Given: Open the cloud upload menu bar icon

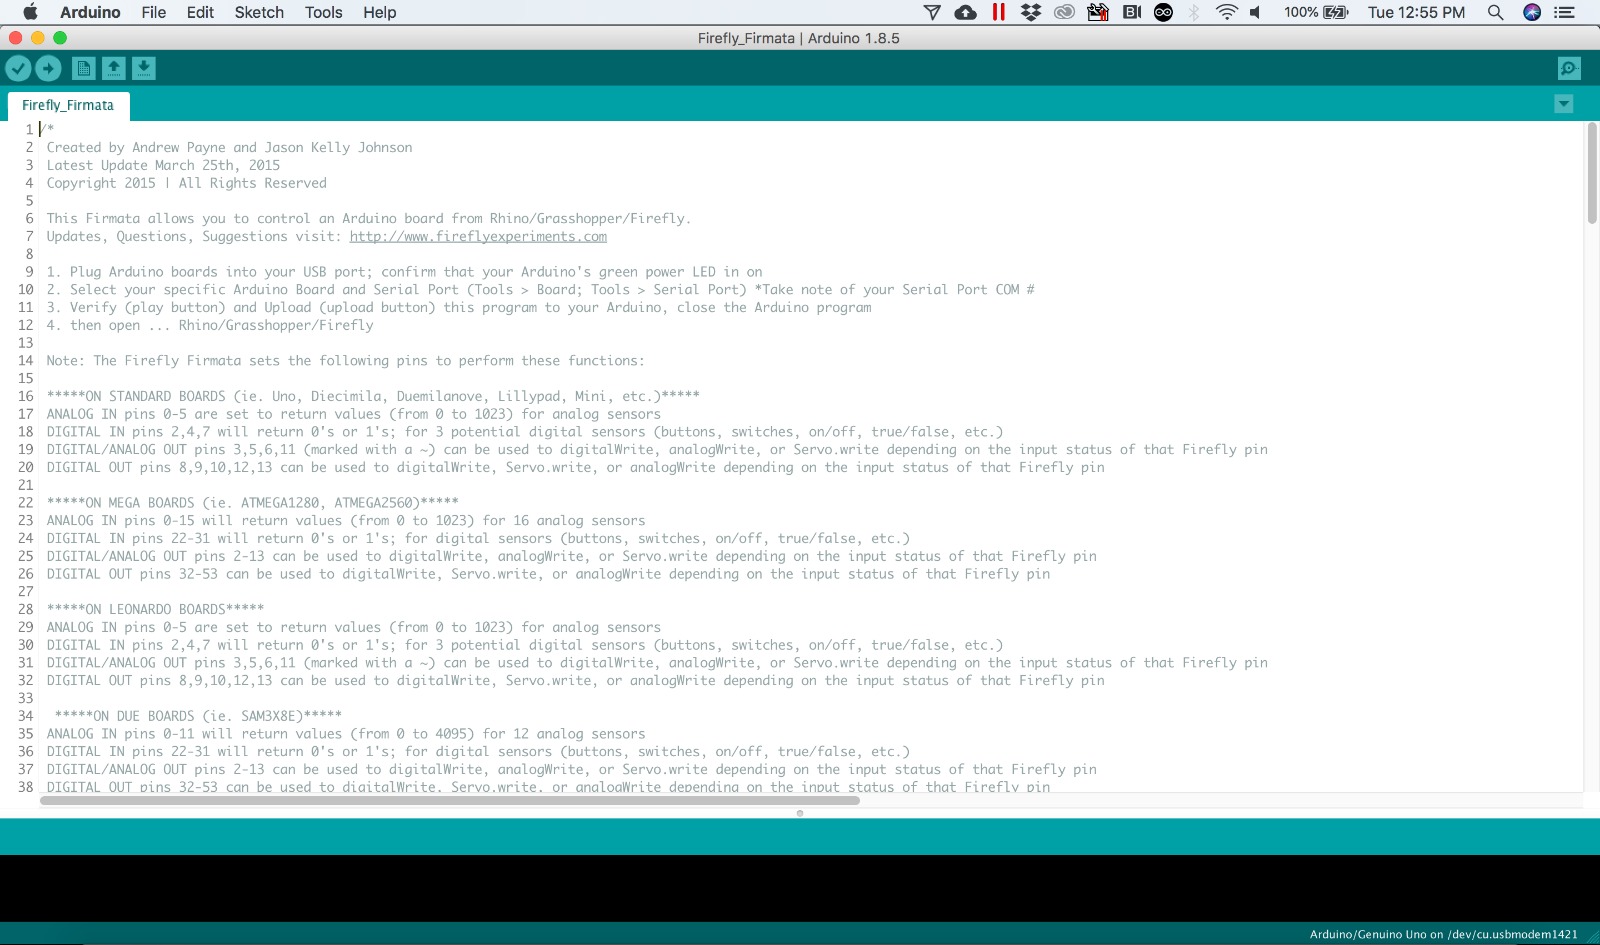Looking at the screenshot, I should pyautogui.click(x=965, y=12).
